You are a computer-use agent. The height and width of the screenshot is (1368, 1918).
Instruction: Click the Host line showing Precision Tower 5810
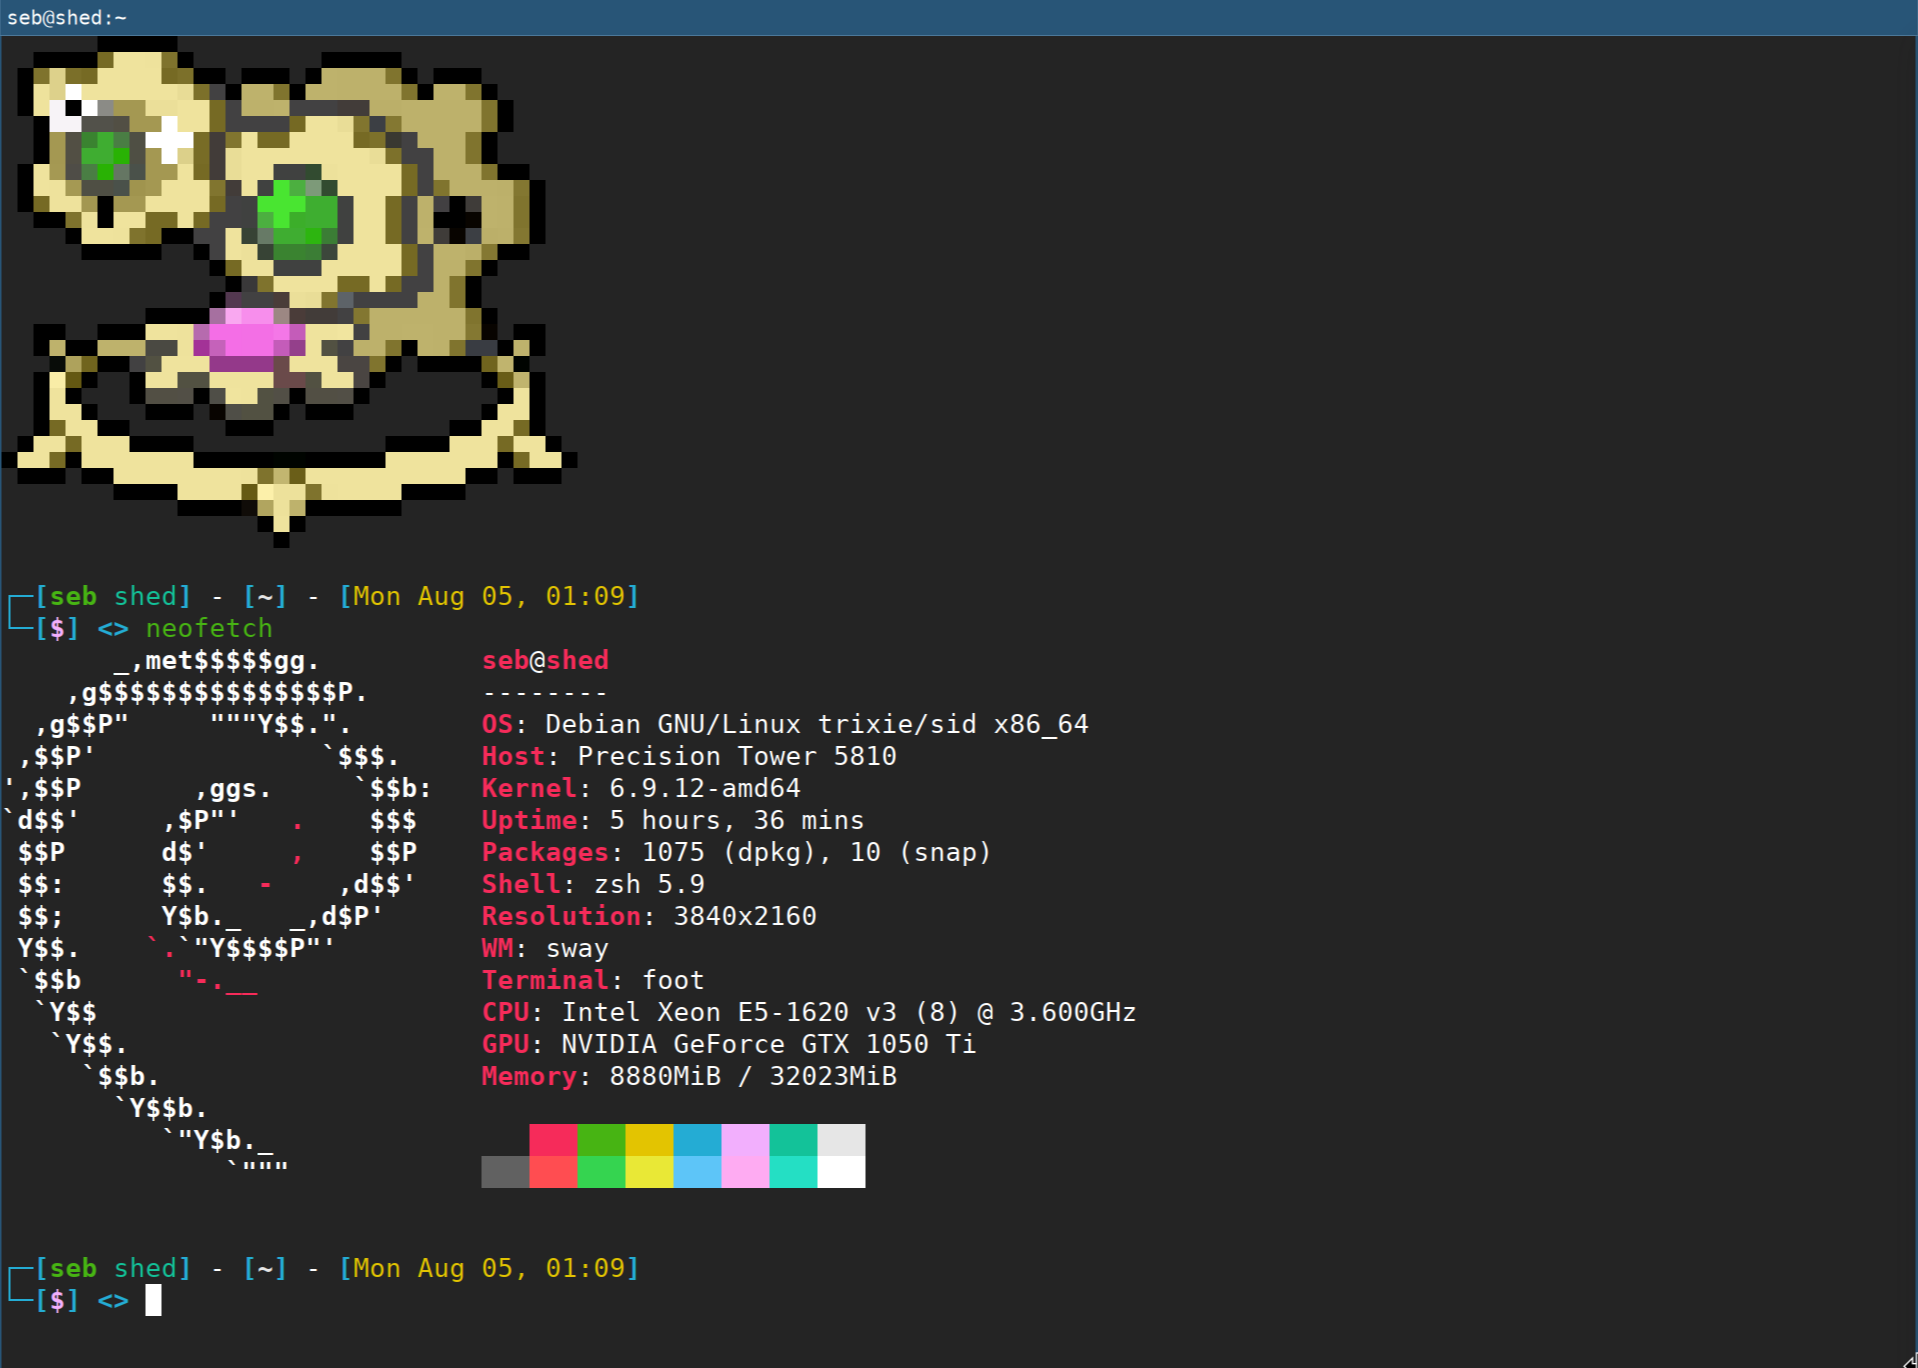(x=688, y=756)
